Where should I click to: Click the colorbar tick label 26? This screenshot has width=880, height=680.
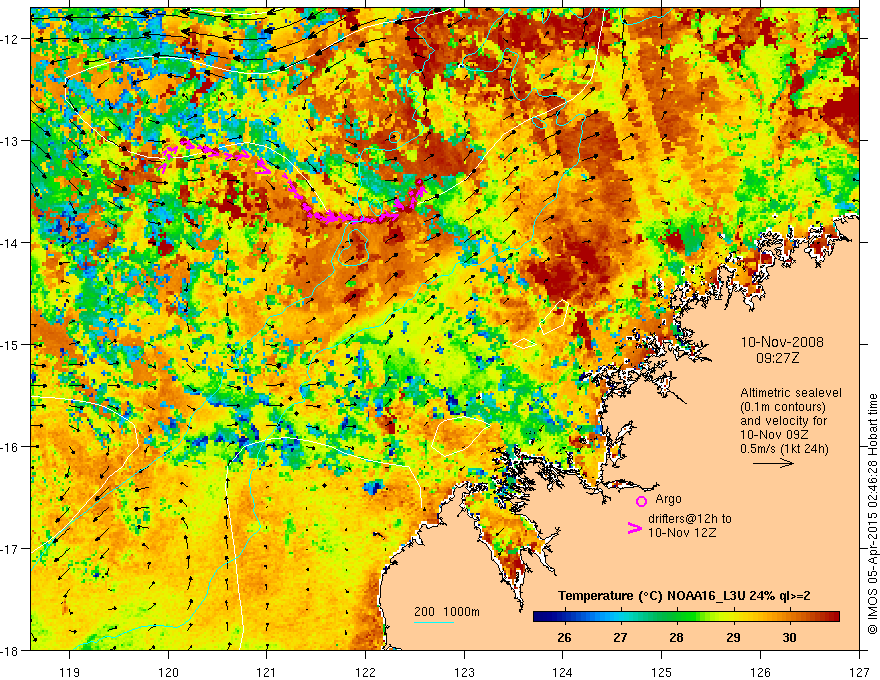[564, 637]
